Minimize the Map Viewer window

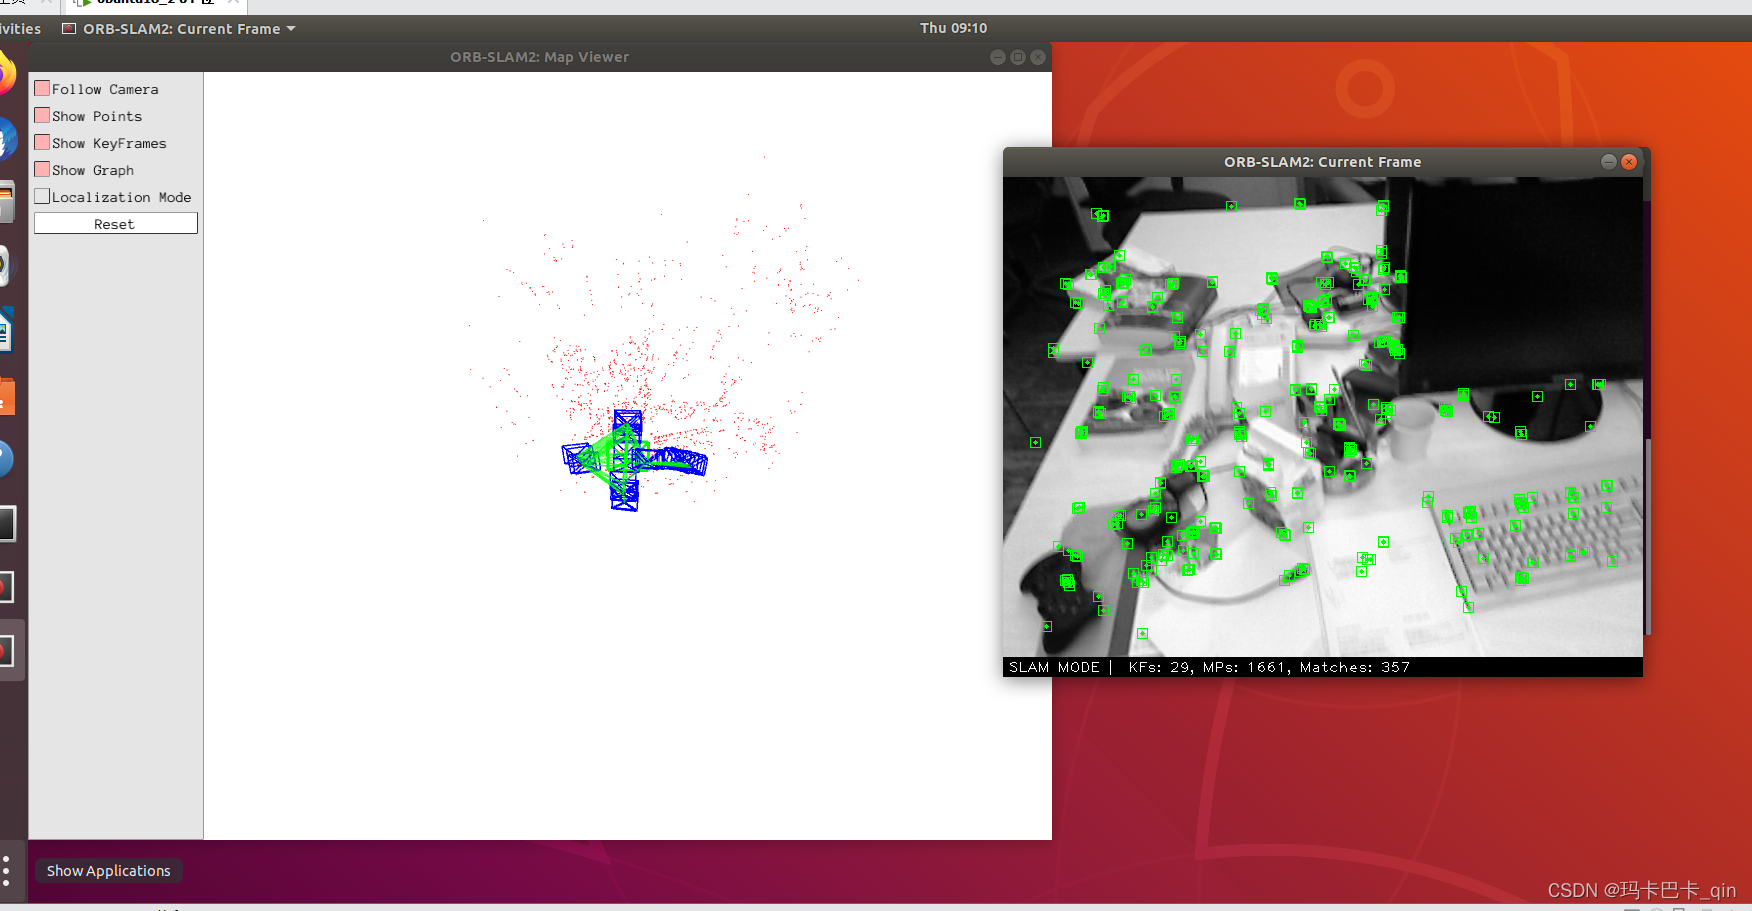(997, 57)
